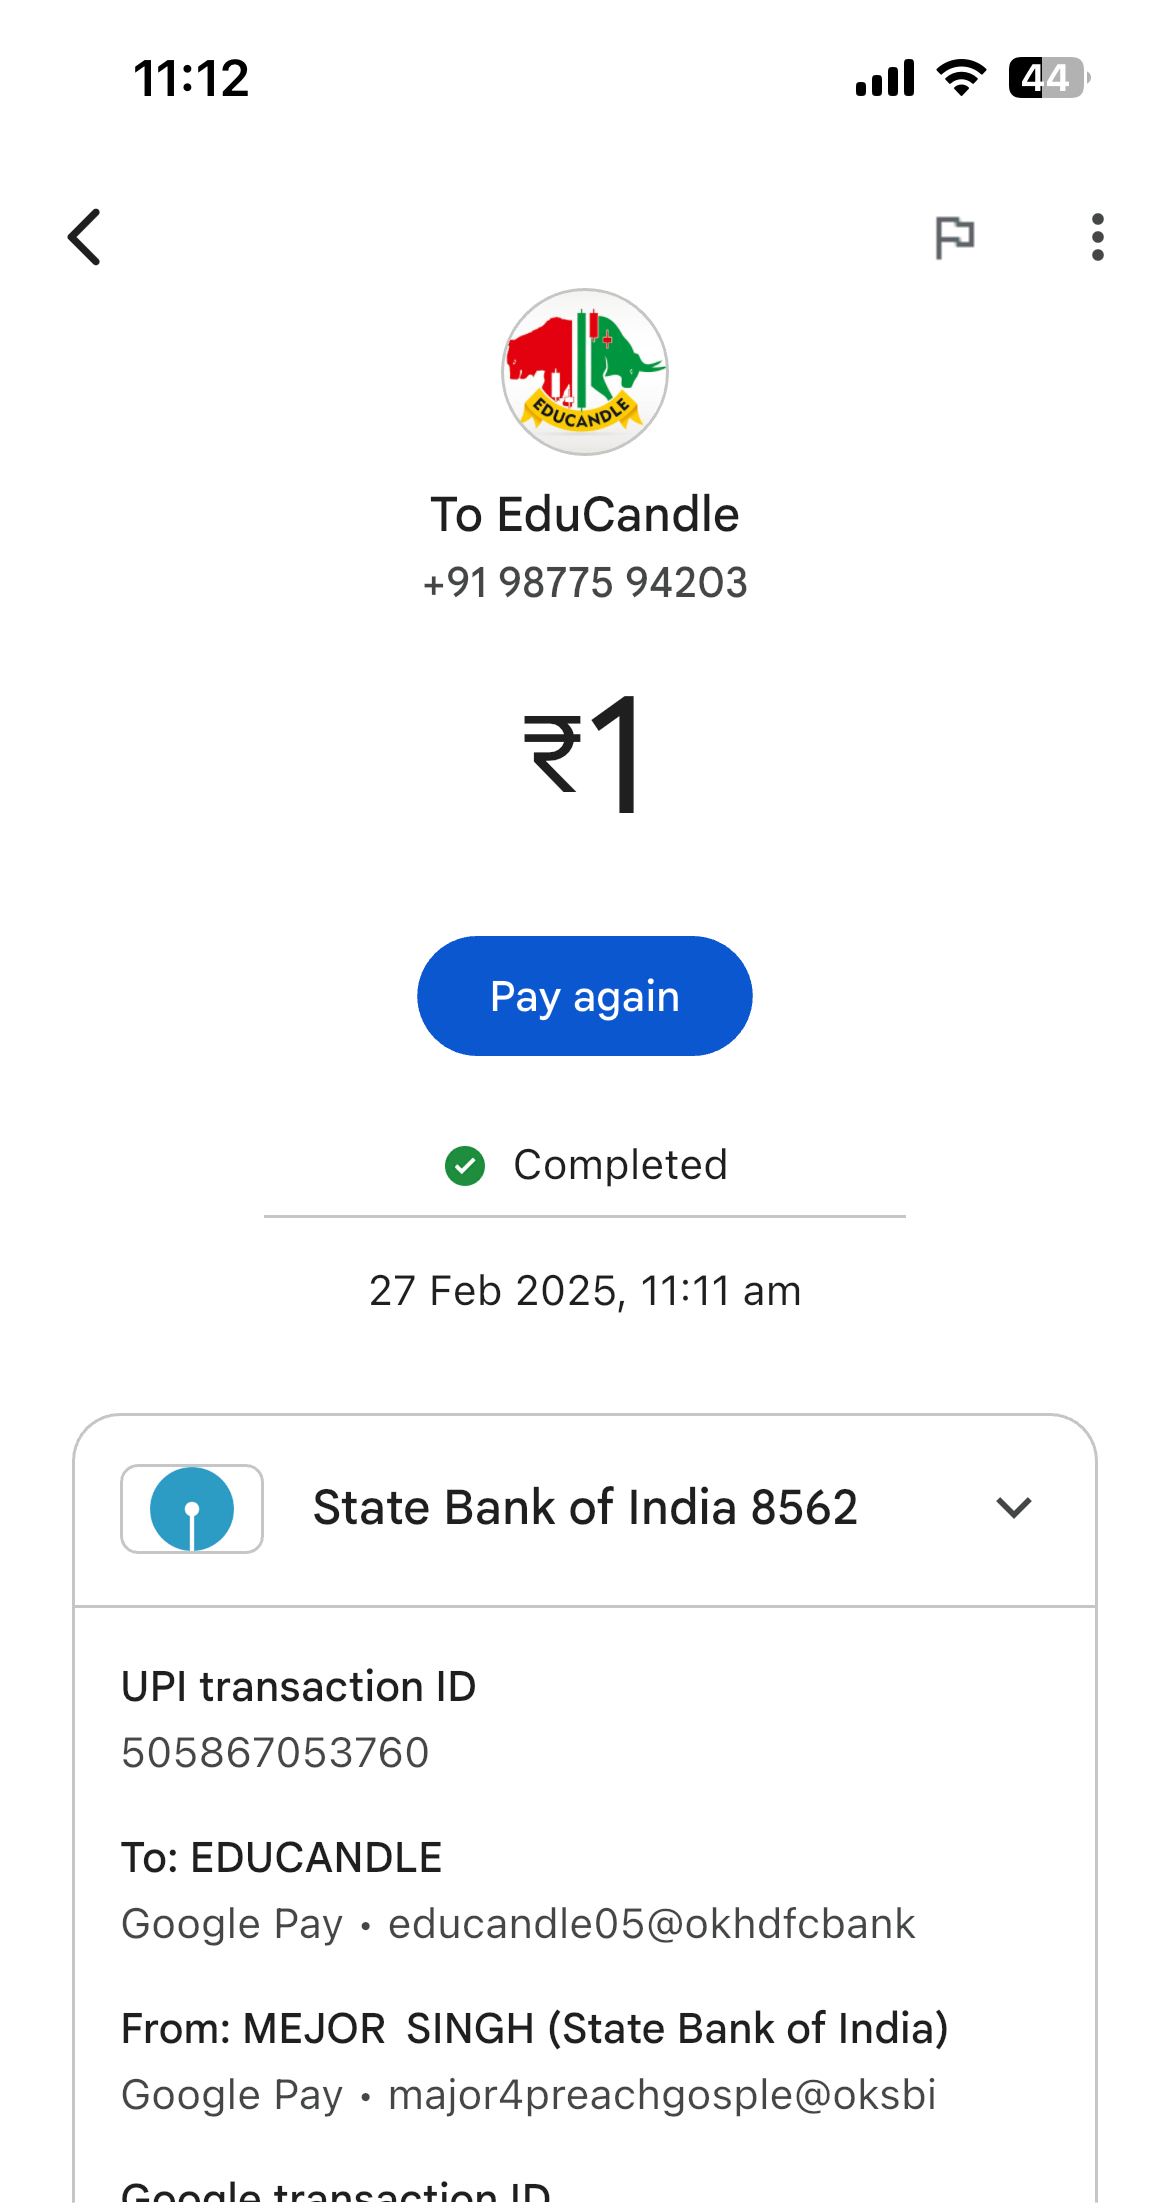The width and height of the screenshot is (1170, 2210).
Task: Tap the 11:12 clock in status bar
Action: [x=191, y=78]
